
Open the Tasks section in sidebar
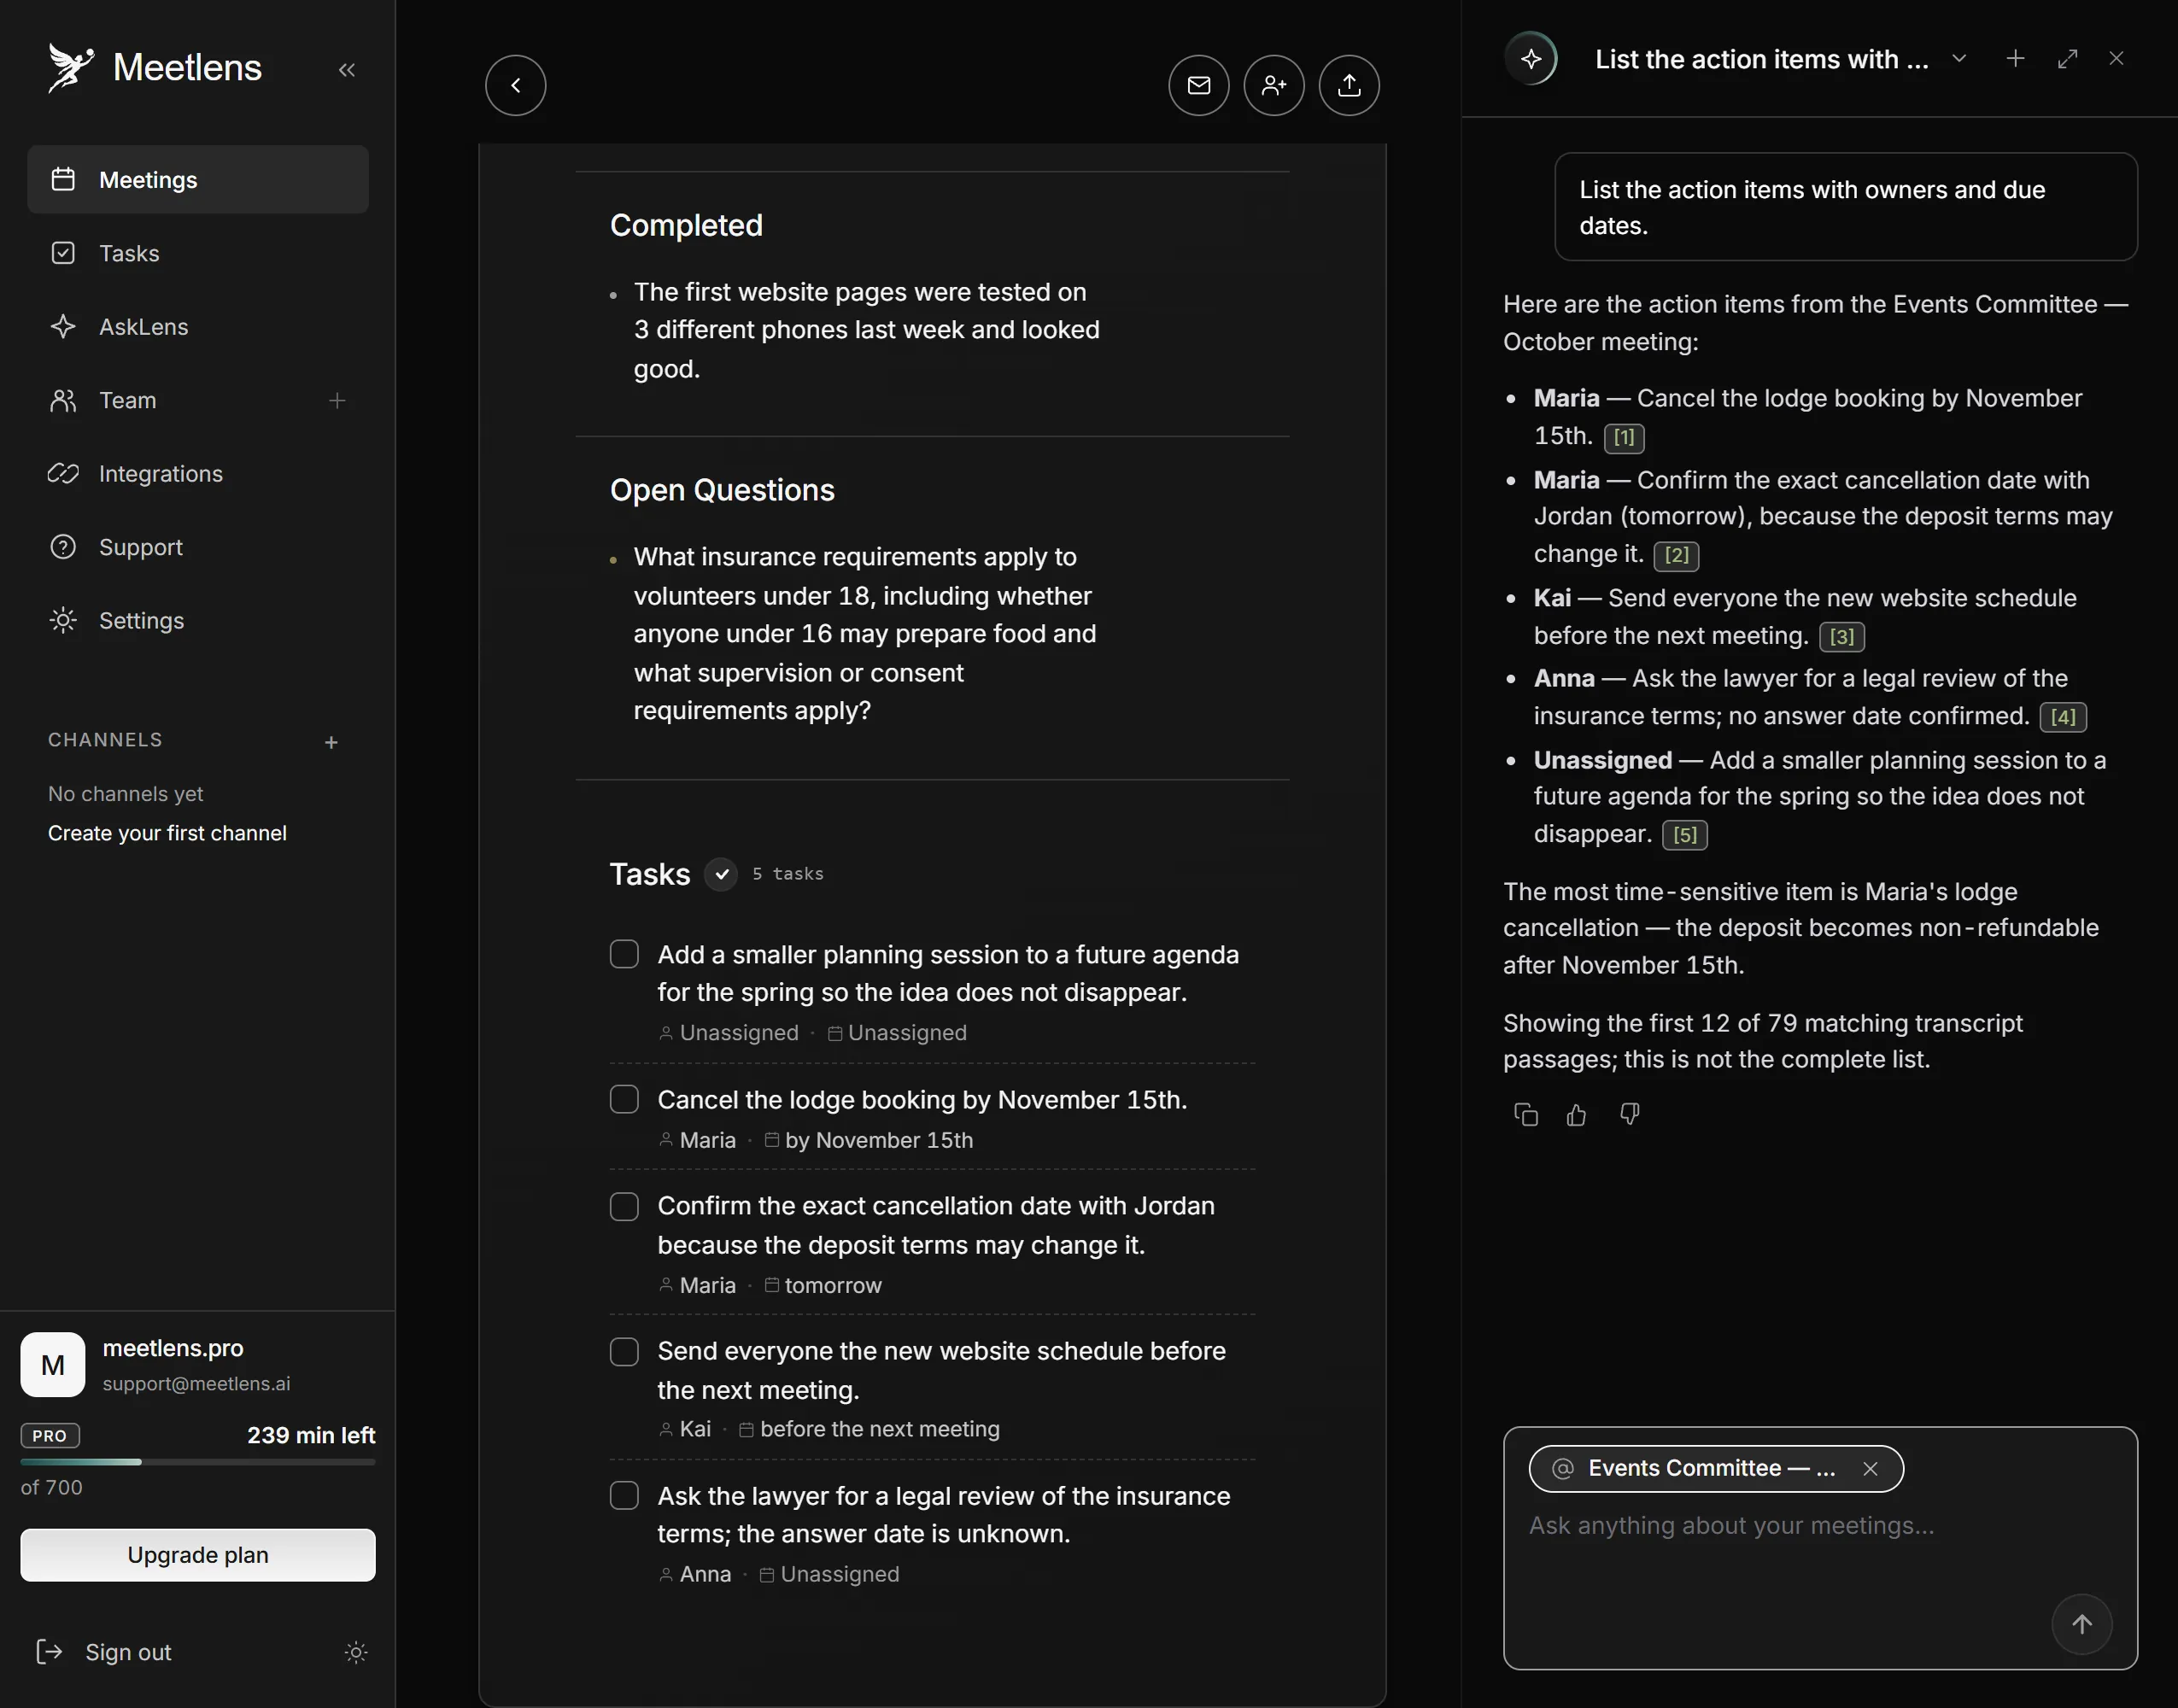(x=198, y=253)
